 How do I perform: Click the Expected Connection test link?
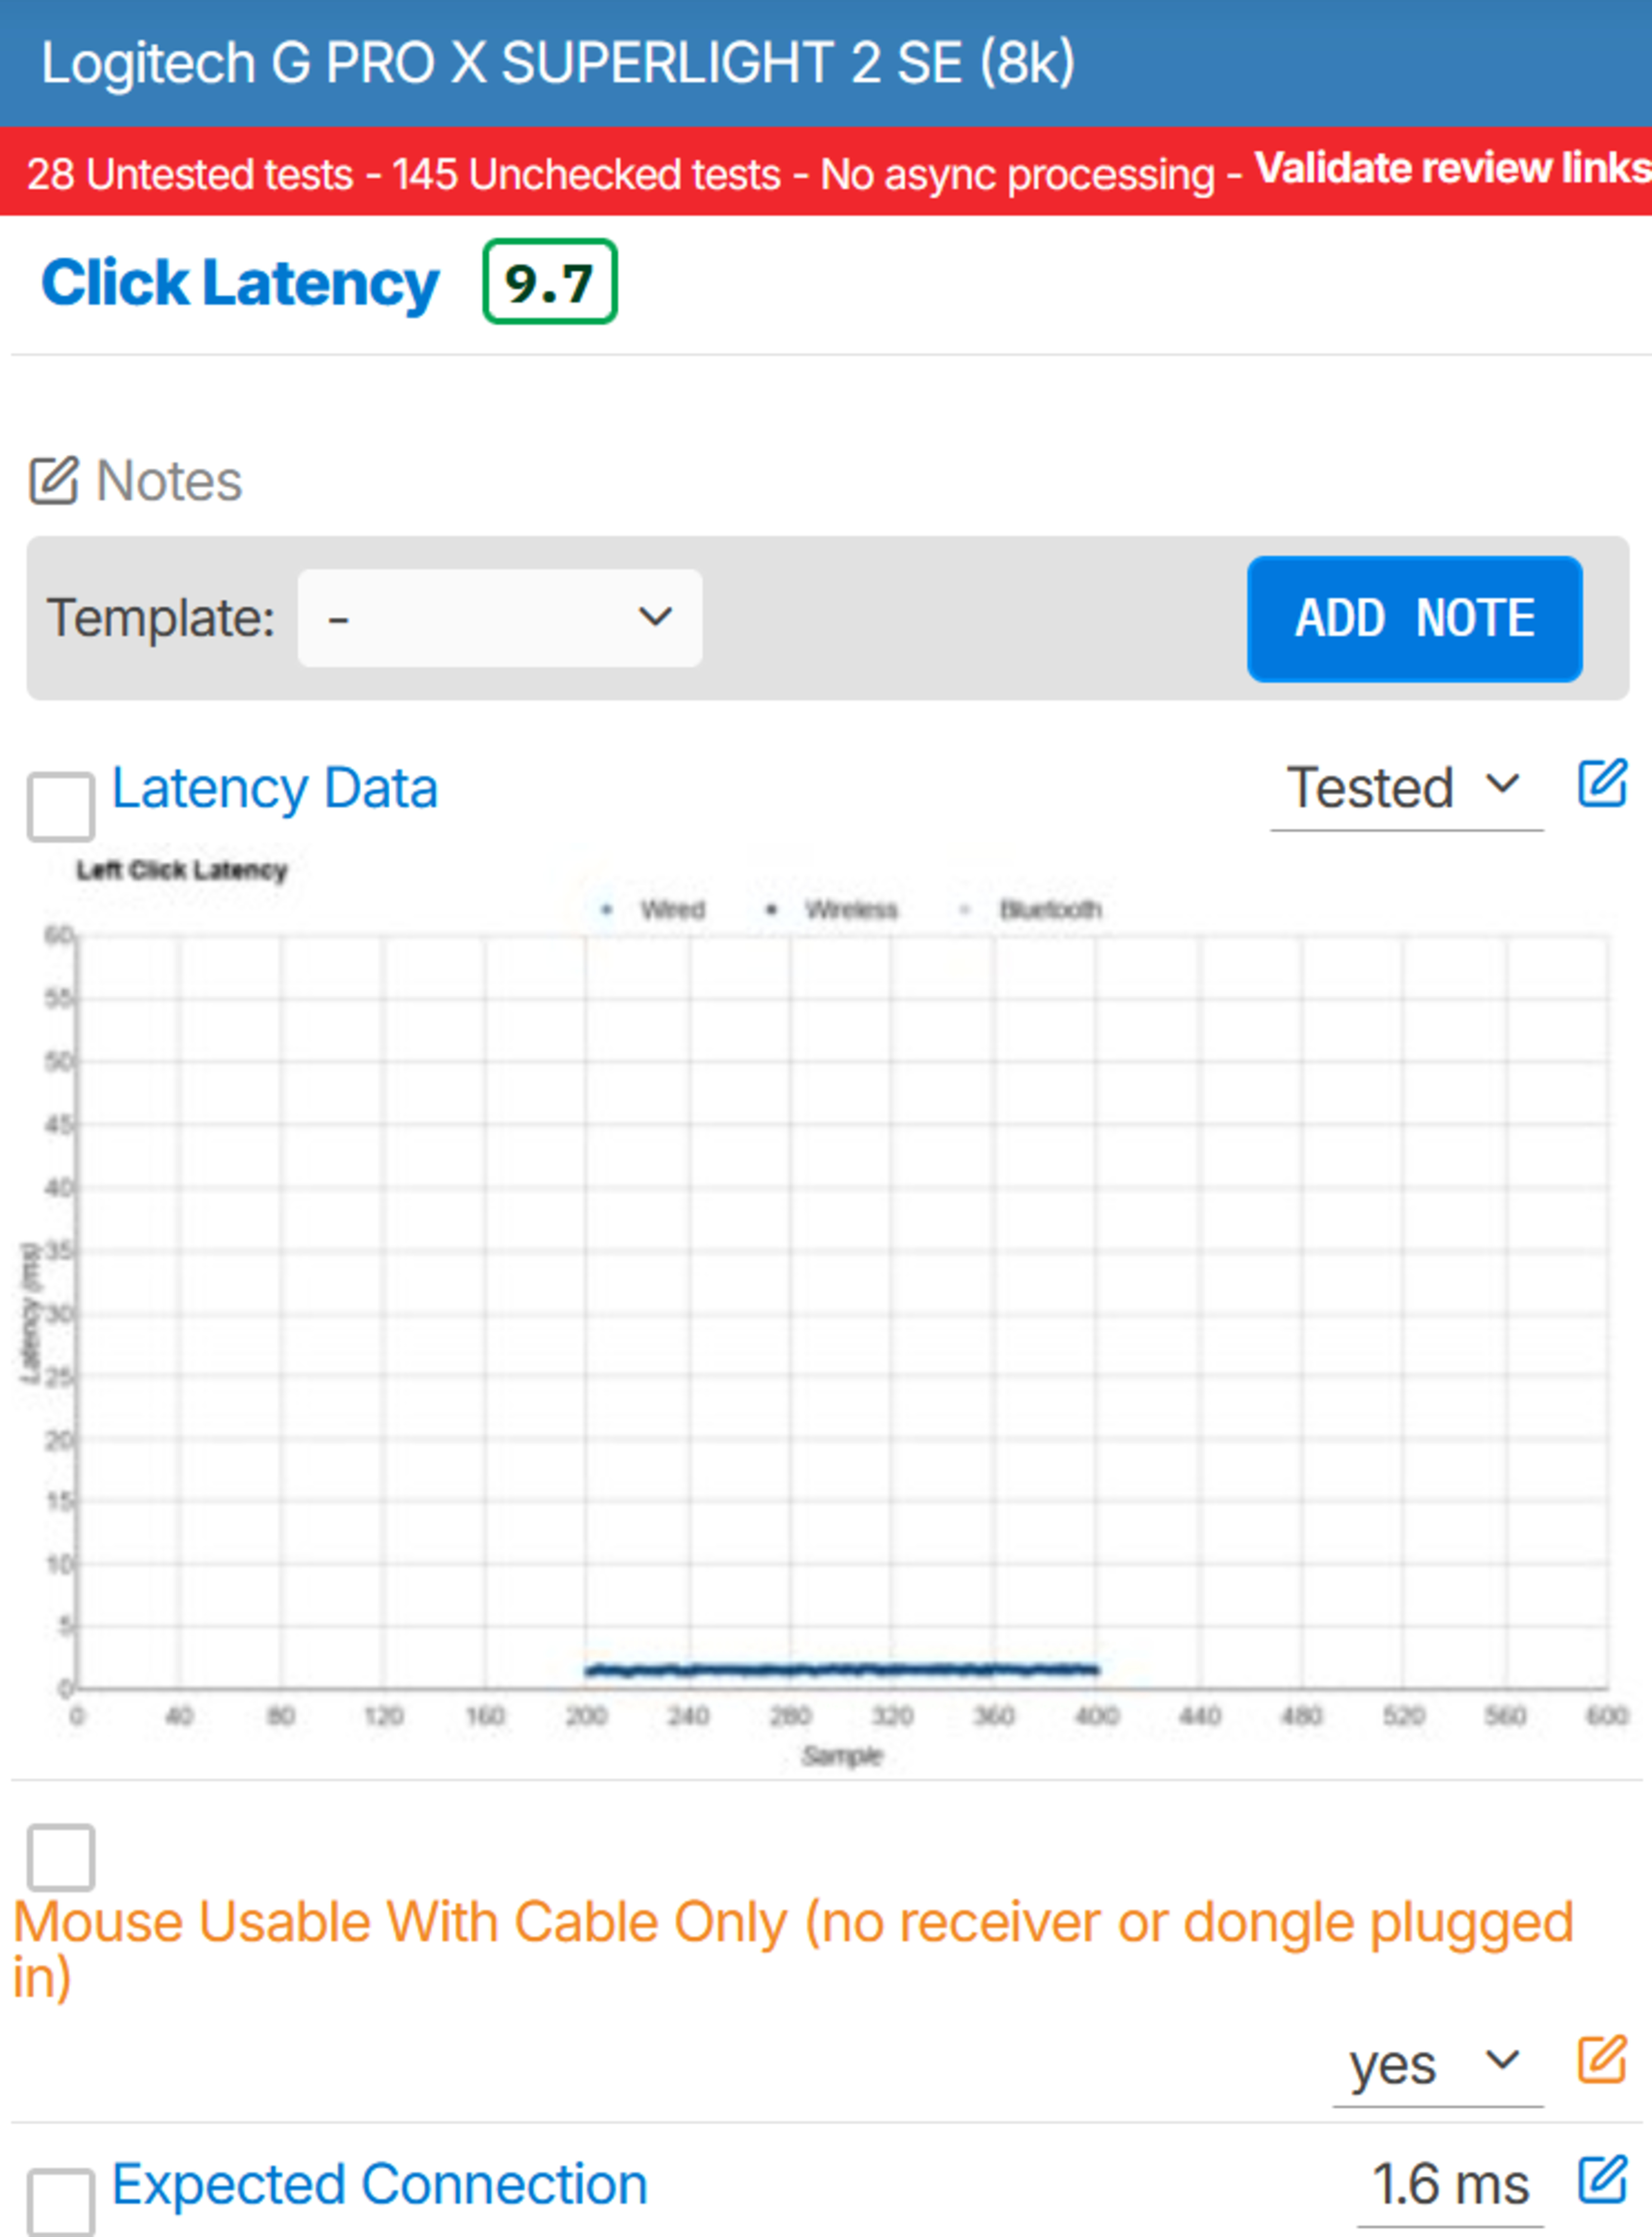click(x=379, y=2184)
